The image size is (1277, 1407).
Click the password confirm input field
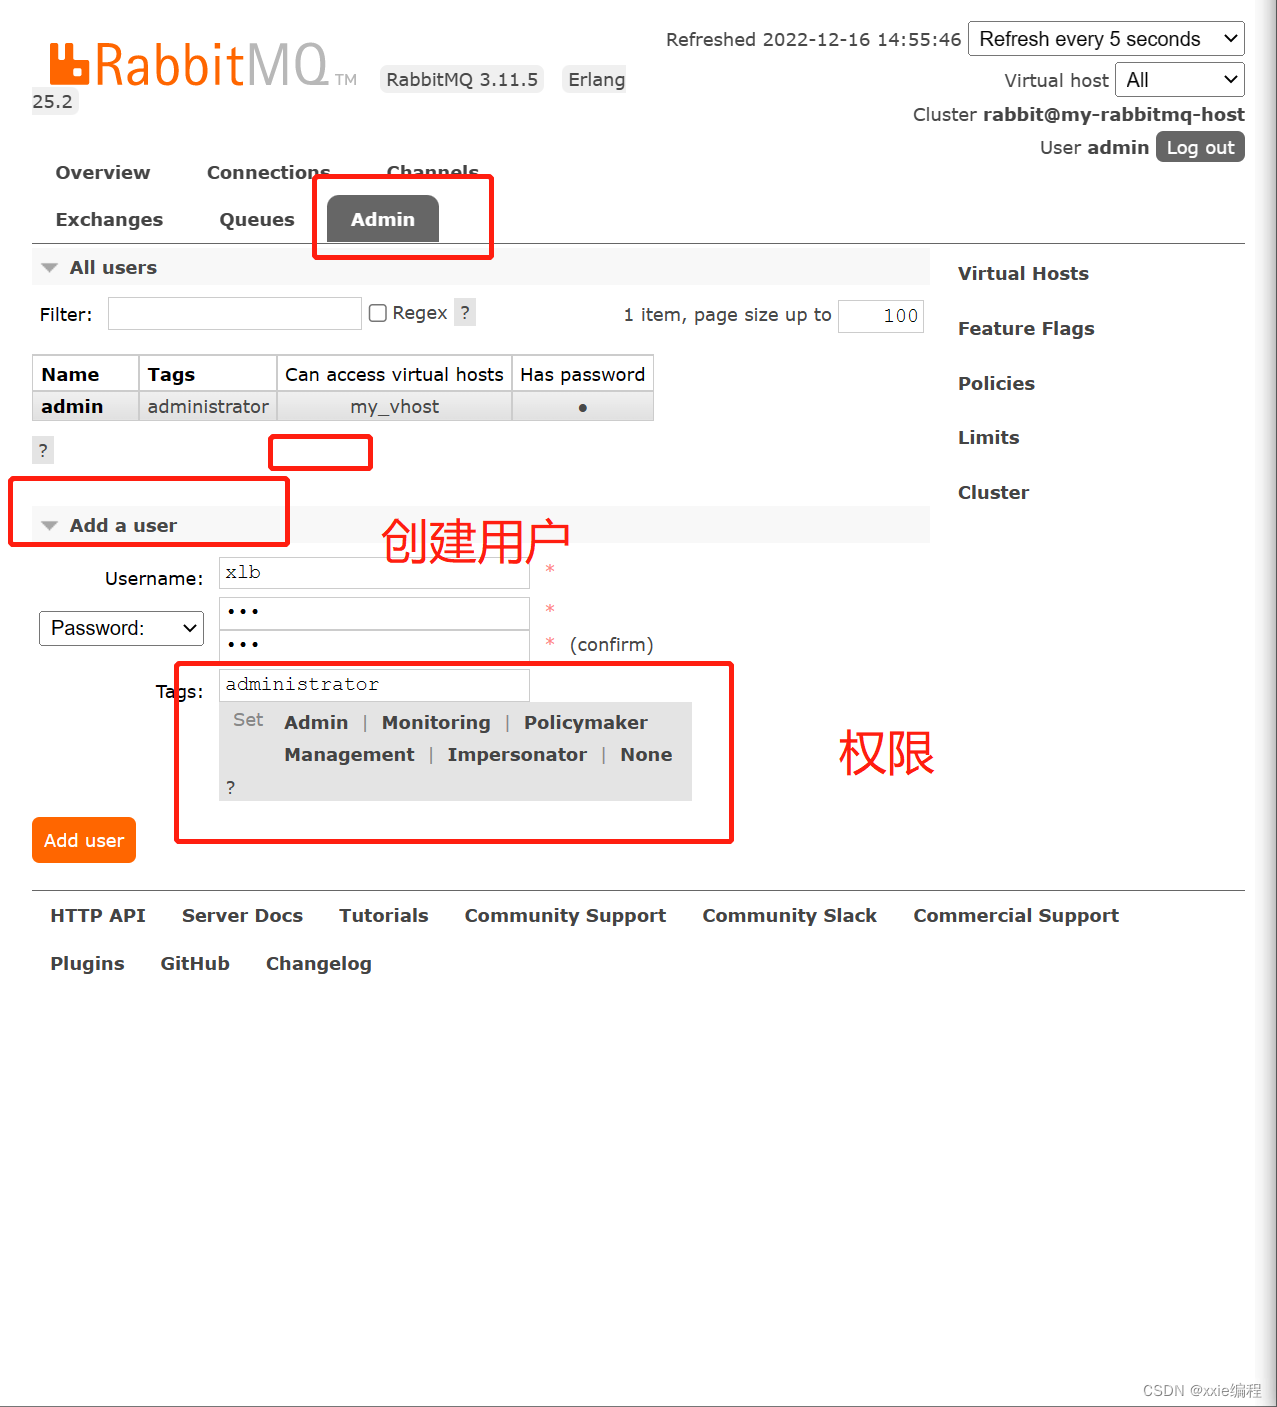coord(374,645)
